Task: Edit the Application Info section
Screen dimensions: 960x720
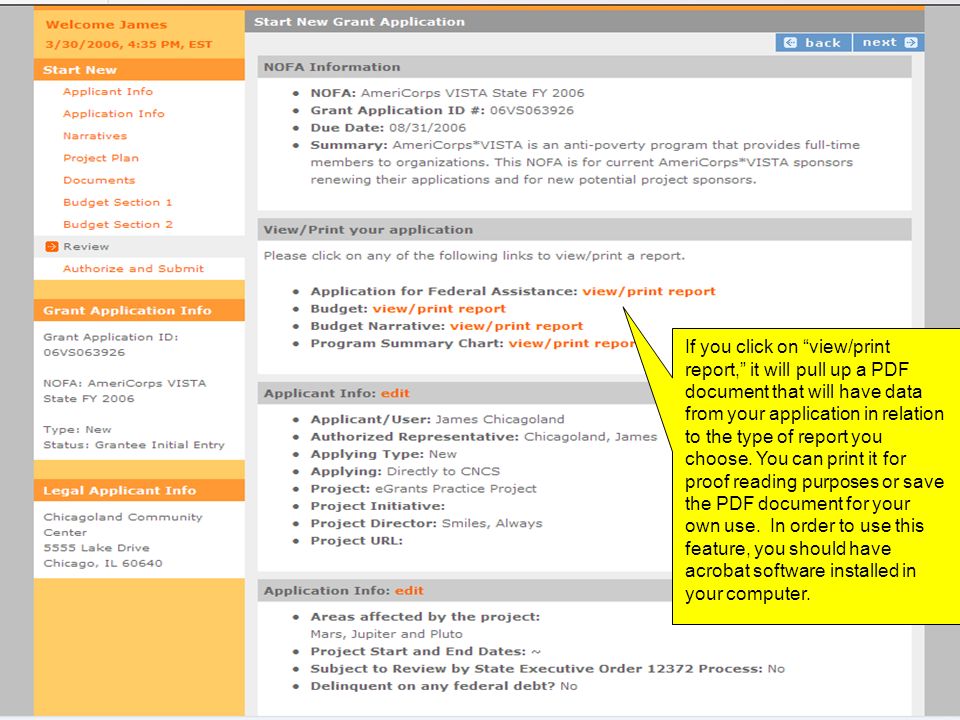Action: pyautogui.click(x=409, y=590)
